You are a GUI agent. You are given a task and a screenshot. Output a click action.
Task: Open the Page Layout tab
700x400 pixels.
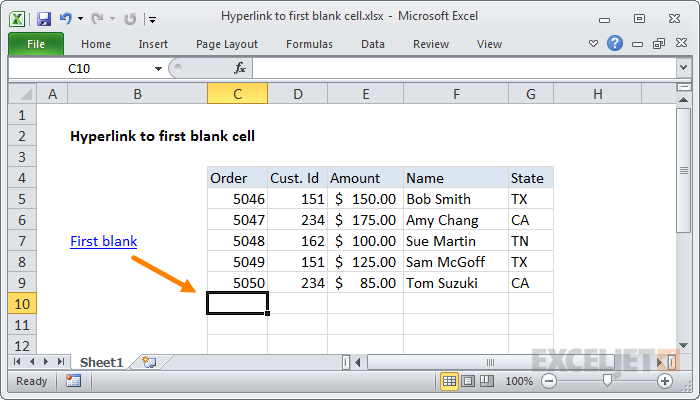[227, 44]
